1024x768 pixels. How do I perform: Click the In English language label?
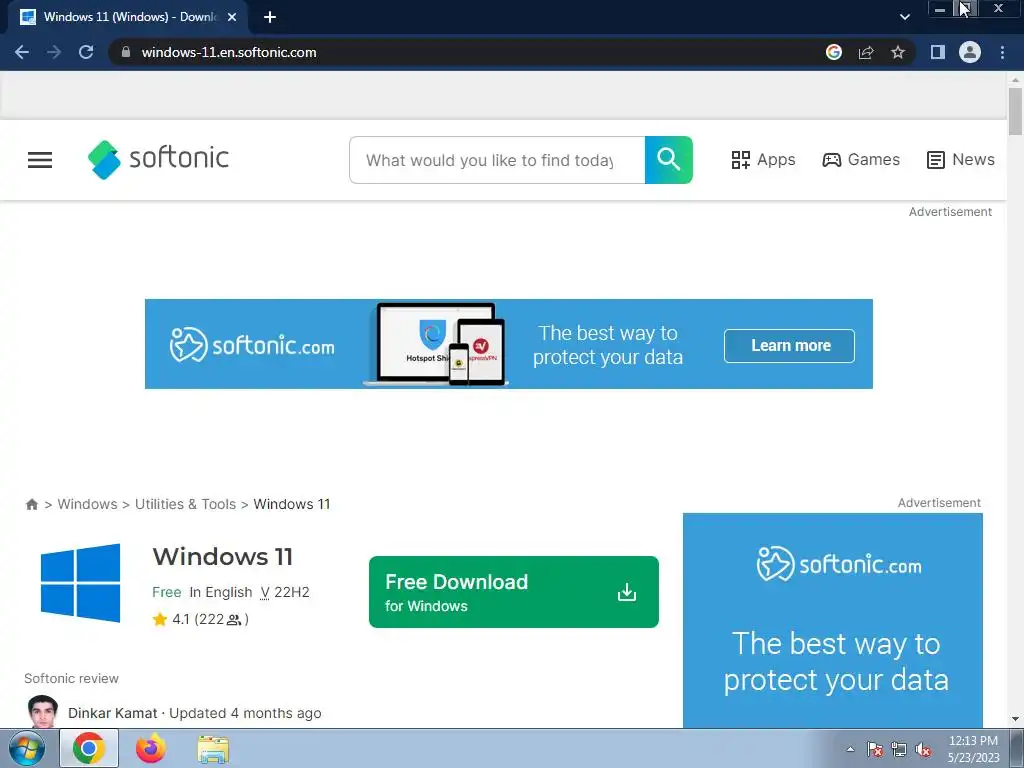click(221, 592)
